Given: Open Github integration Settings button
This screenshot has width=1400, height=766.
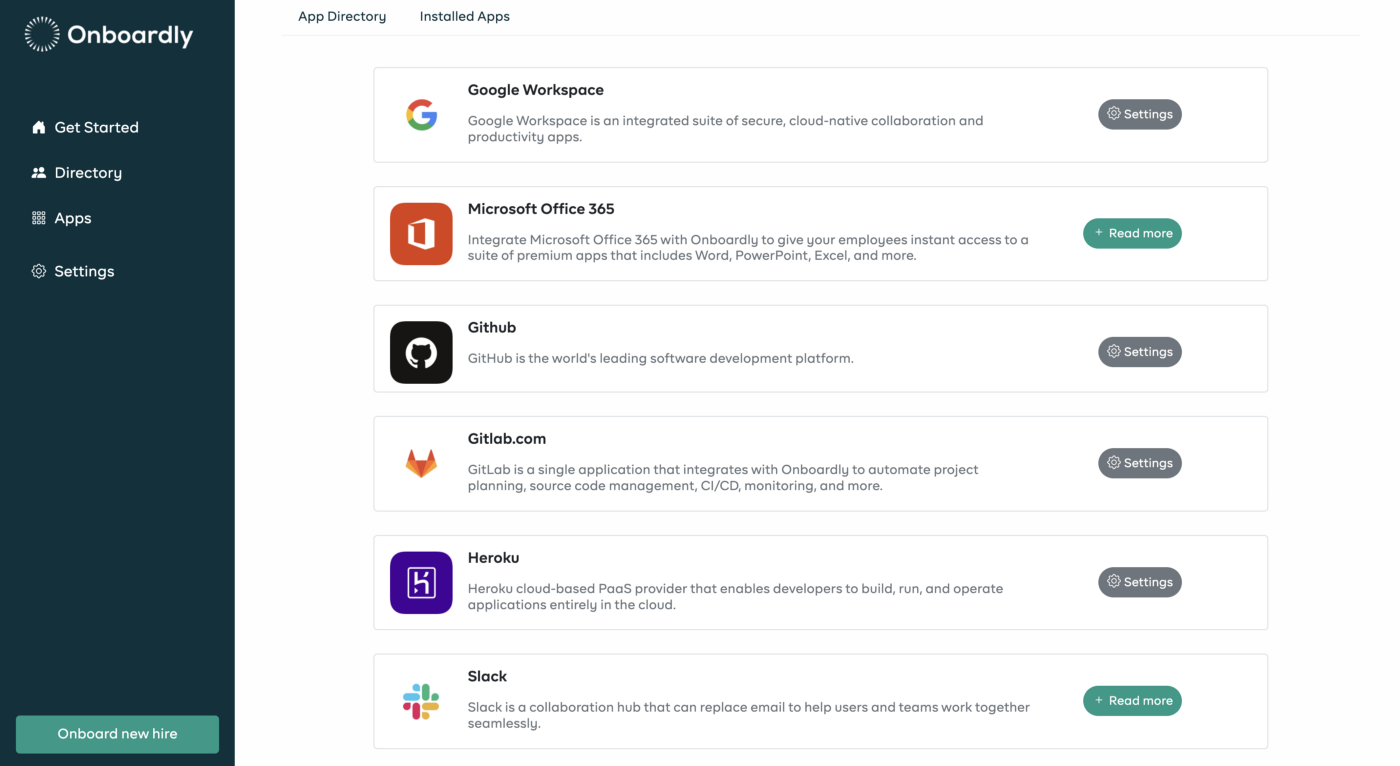Looking at the screenshot, I should 1140,352.
